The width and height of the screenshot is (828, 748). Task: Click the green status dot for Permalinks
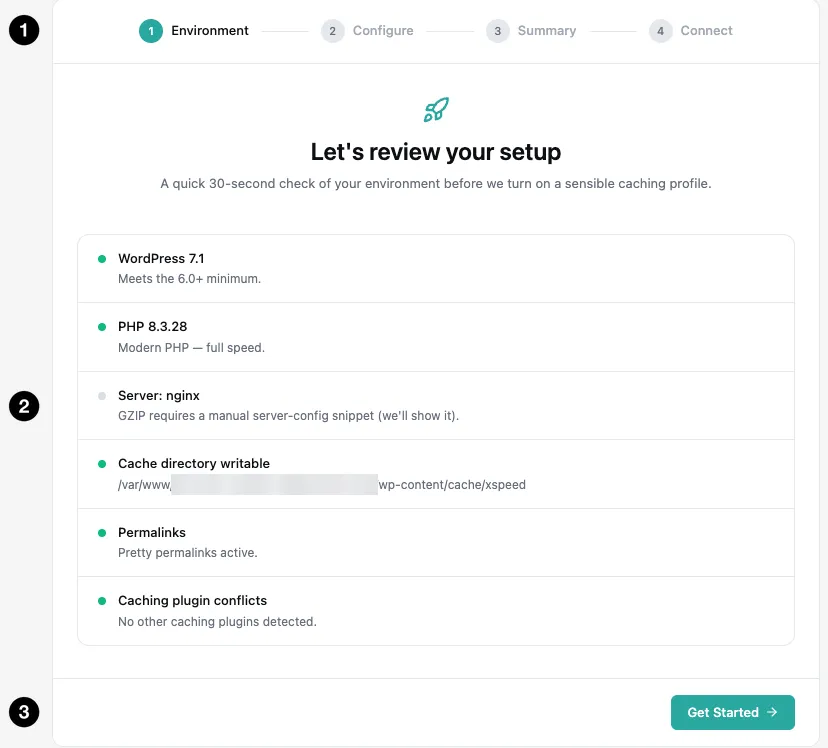[102, 533]
